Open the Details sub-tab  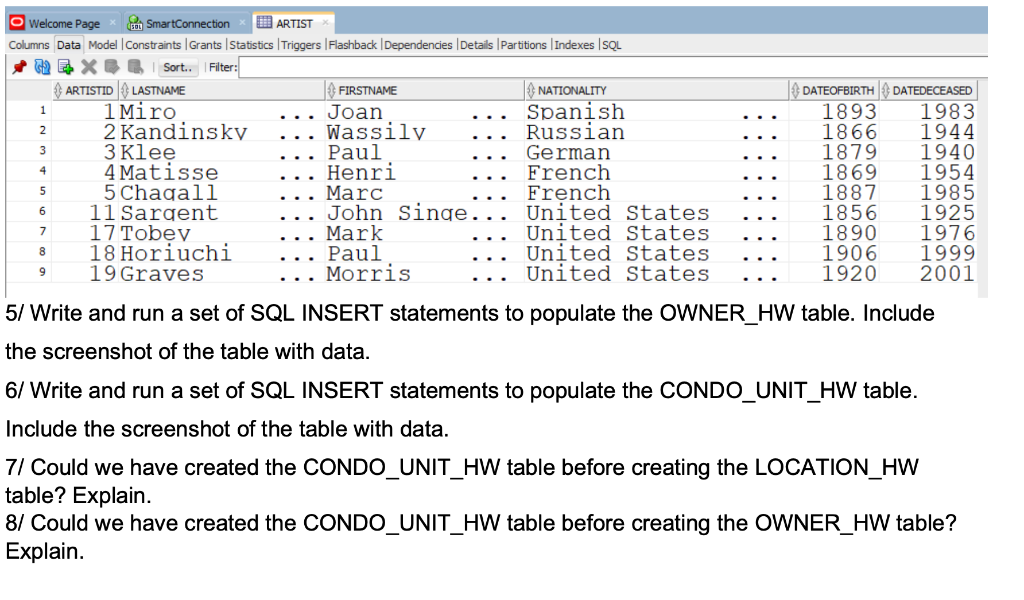pyautogui.click(x=476, y=44)
